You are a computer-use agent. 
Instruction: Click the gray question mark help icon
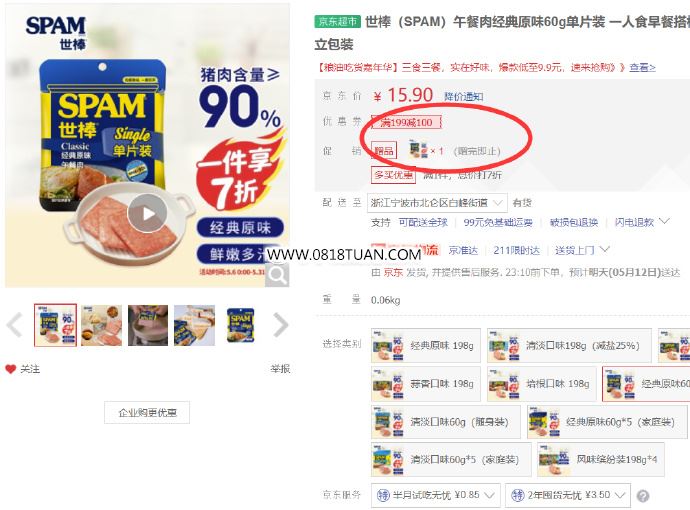(x=642, y=496)
